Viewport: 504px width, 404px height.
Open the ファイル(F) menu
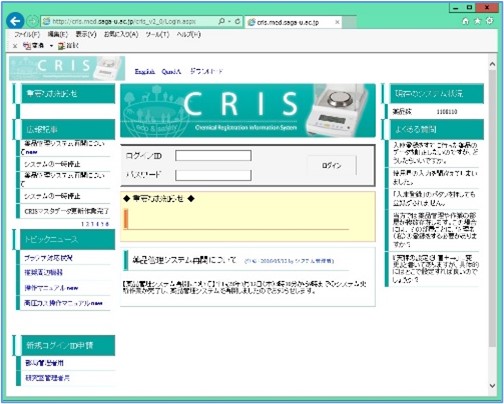27,34
